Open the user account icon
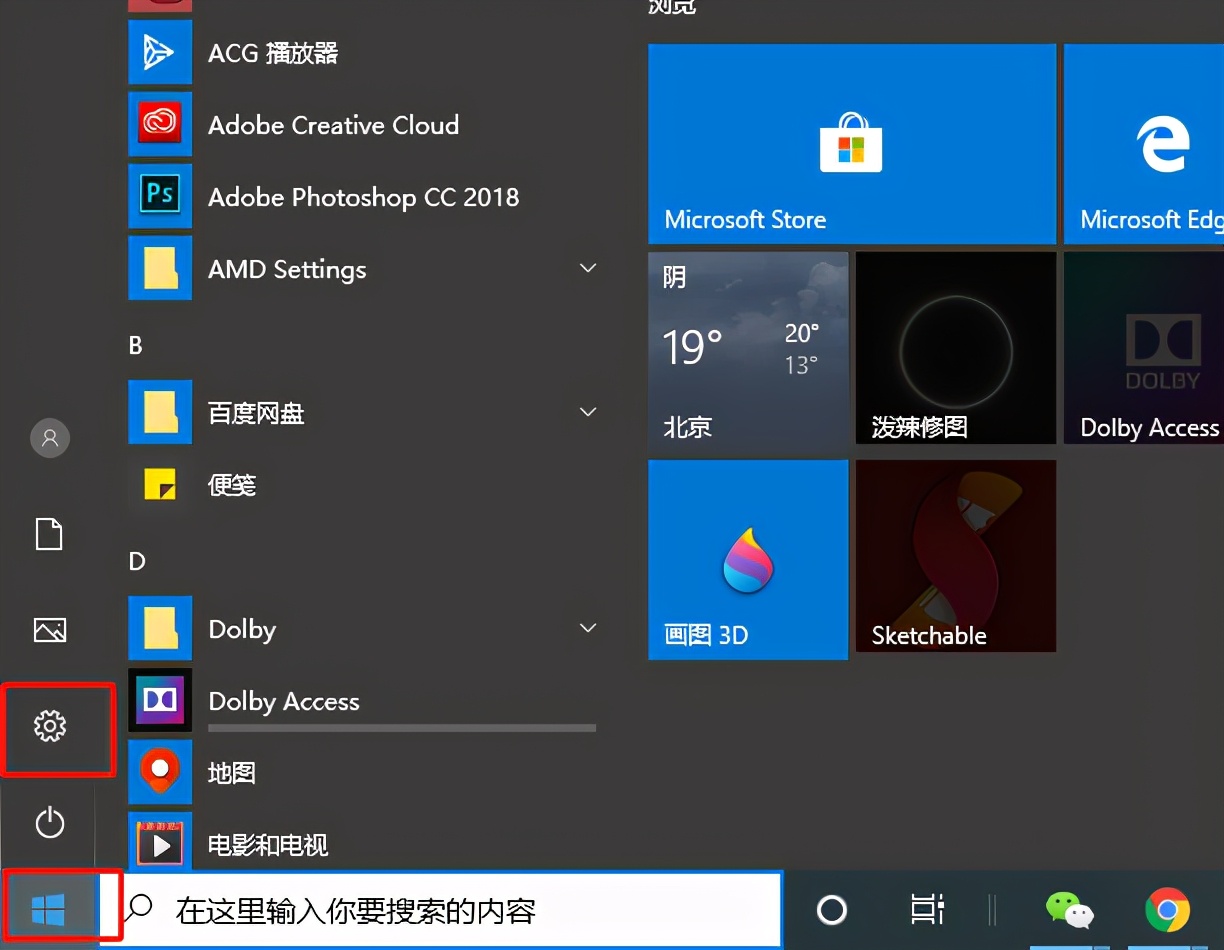The width and height of the screenshot is (1224, 950). [x=49, y=438]
